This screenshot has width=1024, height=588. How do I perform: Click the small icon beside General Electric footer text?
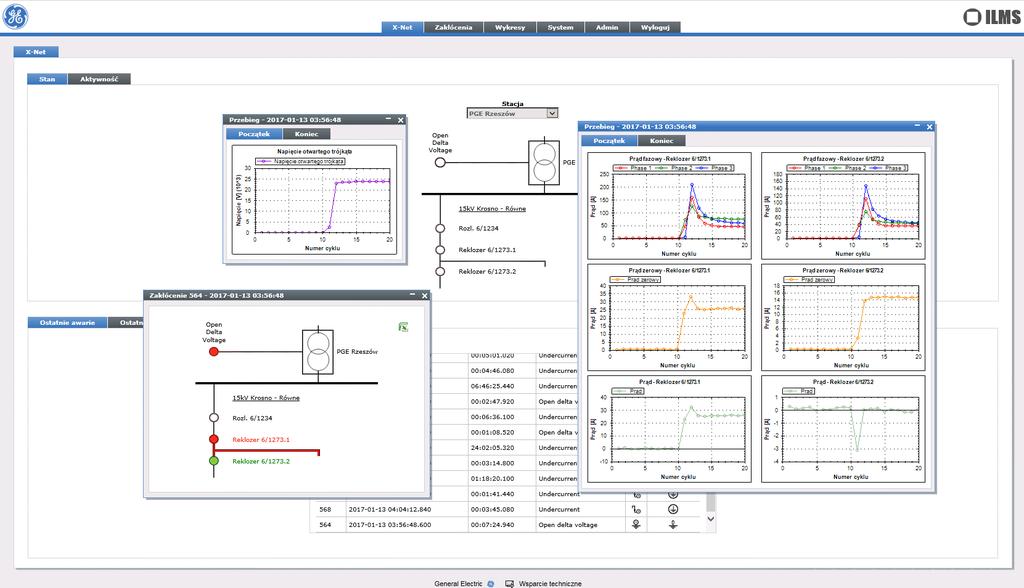pyautogui.click(x=490, y=583)
